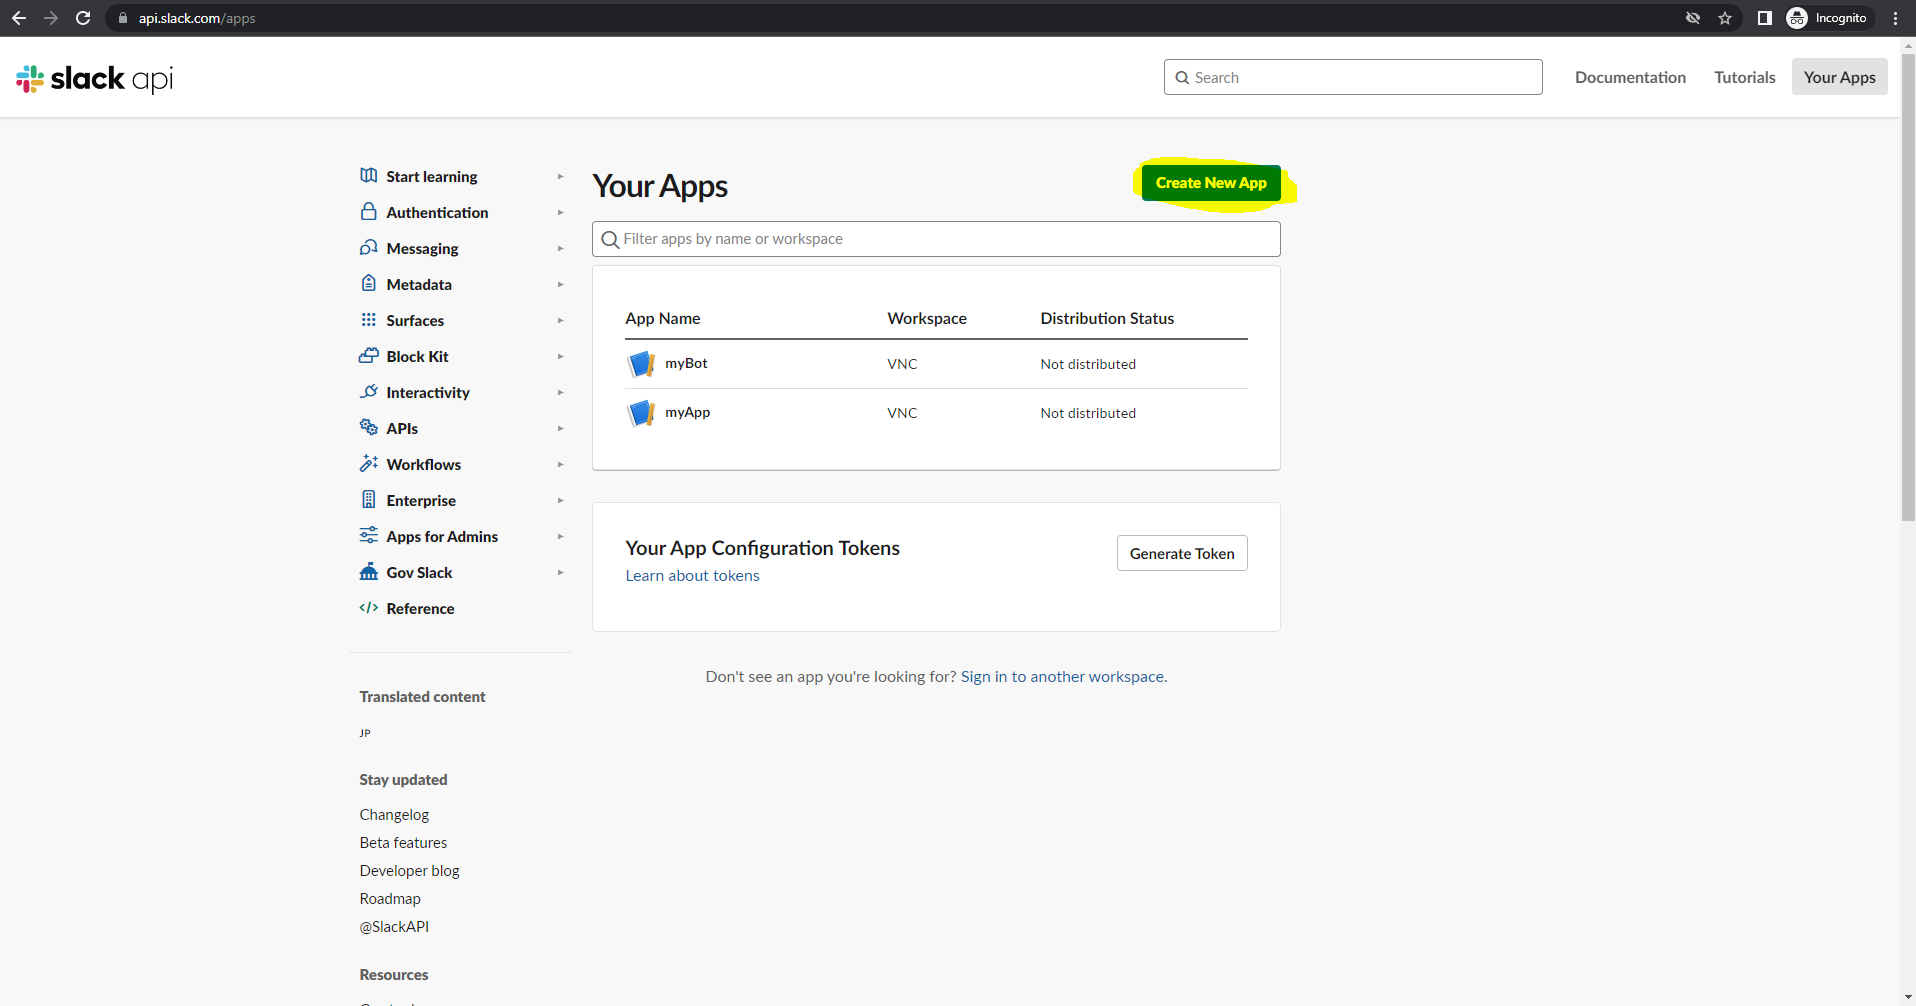Expand the Metadata section arrow
Screen dimensions: 1916x1006
pos(561,284)
